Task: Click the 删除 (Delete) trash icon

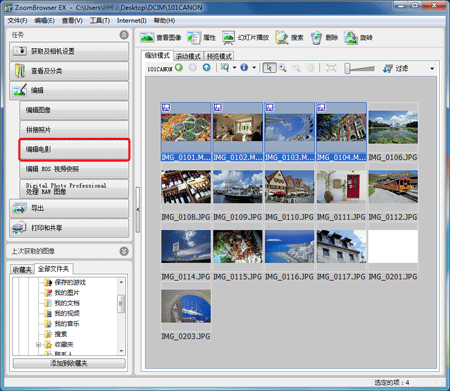Action: click(316, 38)
